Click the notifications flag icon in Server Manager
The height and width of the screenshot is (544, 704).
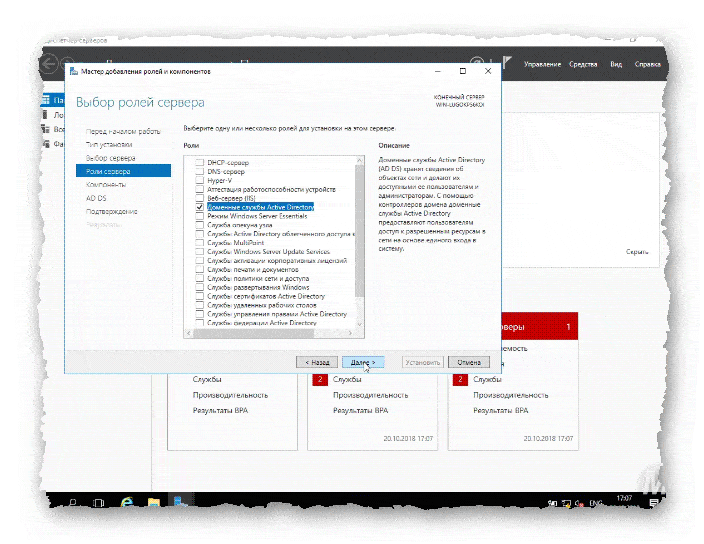507,62
